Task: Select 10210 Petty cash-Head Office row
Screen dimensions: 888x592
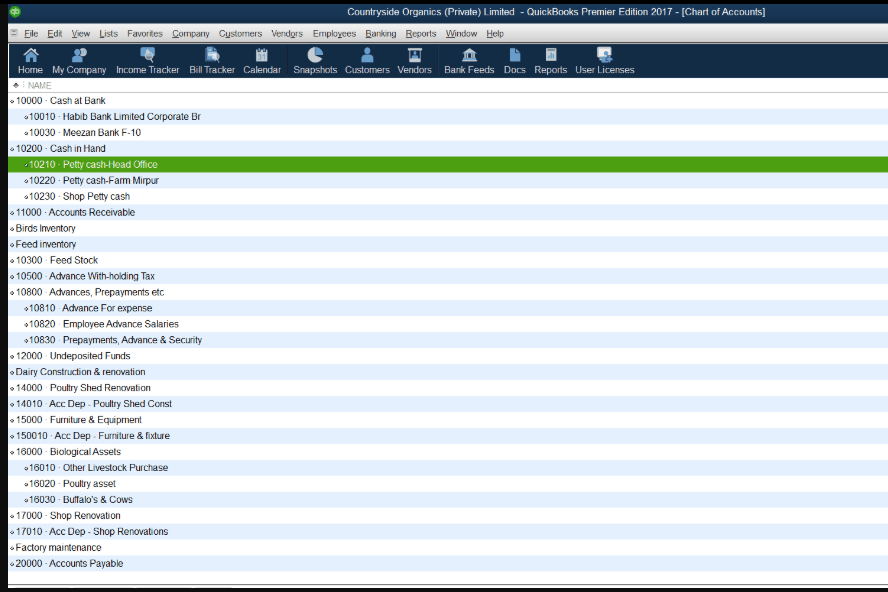Action: pos(447,164)
